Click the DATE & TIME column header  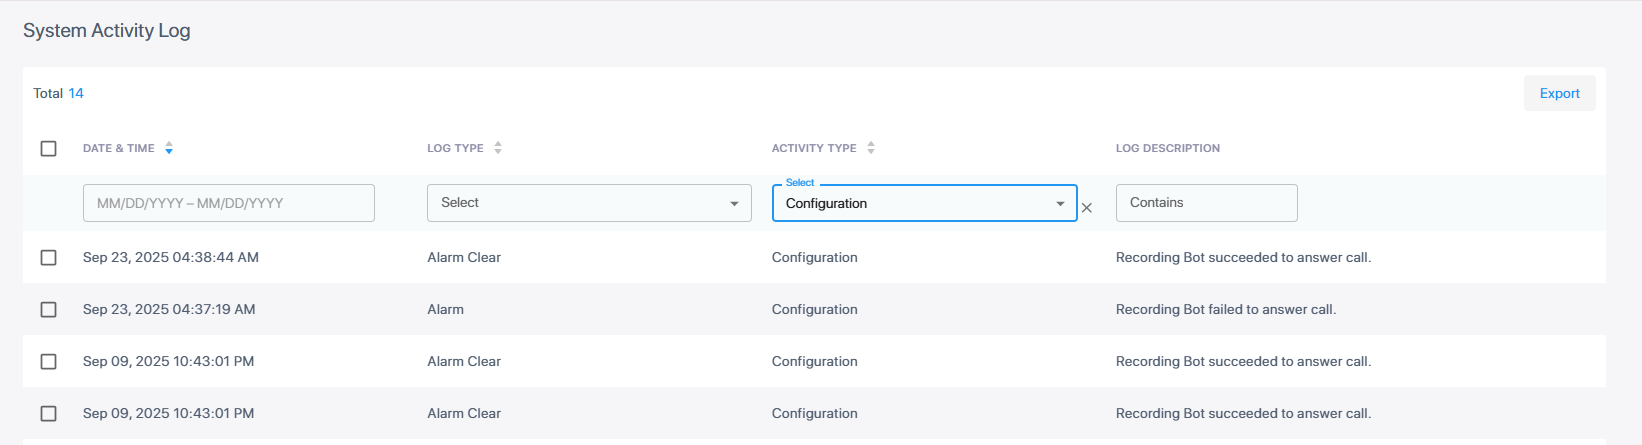pos(118,148)
